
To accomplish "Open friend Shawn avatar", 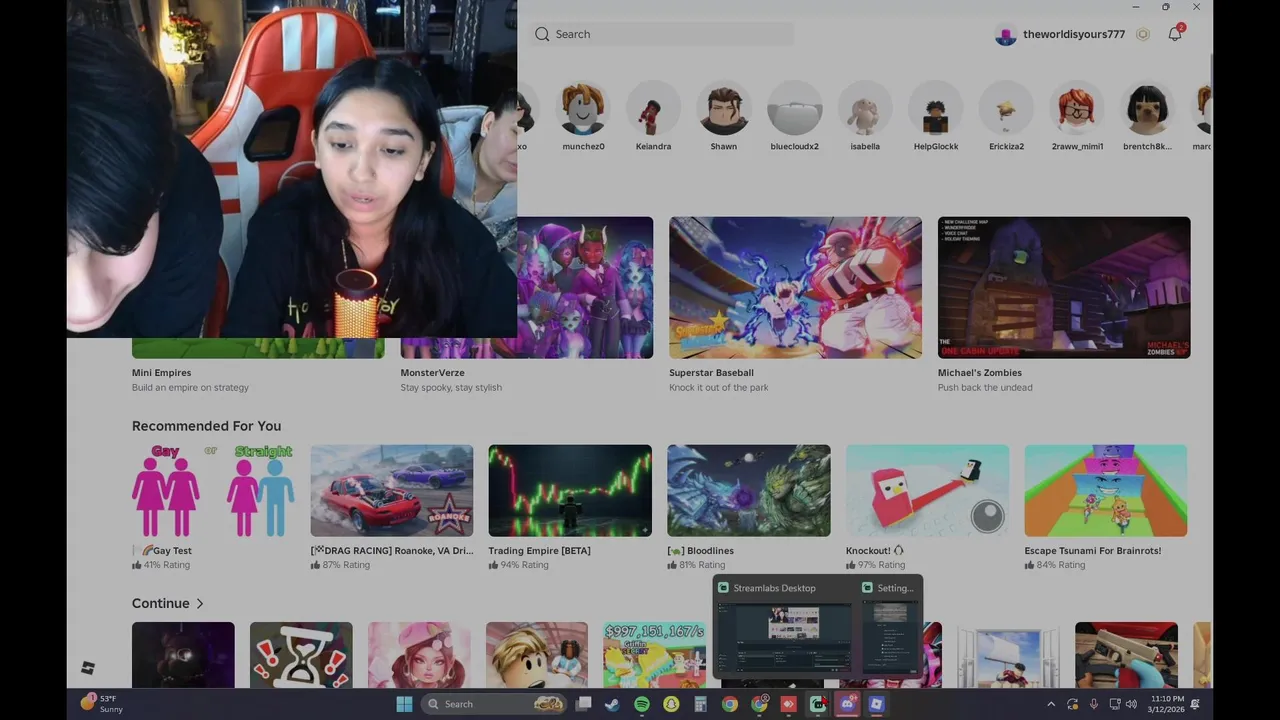I will click(724, 108).
